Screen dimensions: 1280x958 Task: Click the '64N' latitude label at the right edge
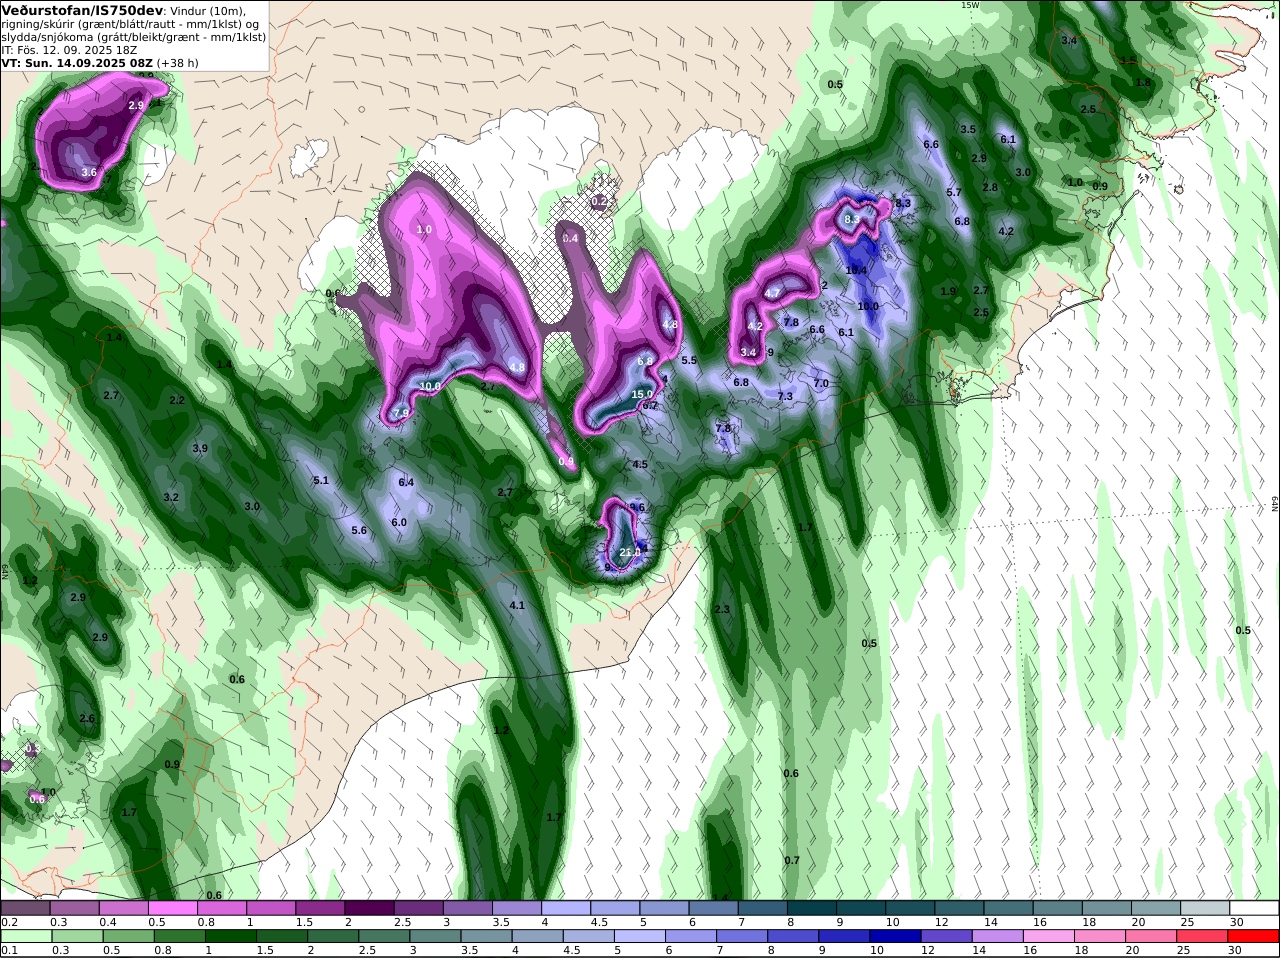(1275, 504)
